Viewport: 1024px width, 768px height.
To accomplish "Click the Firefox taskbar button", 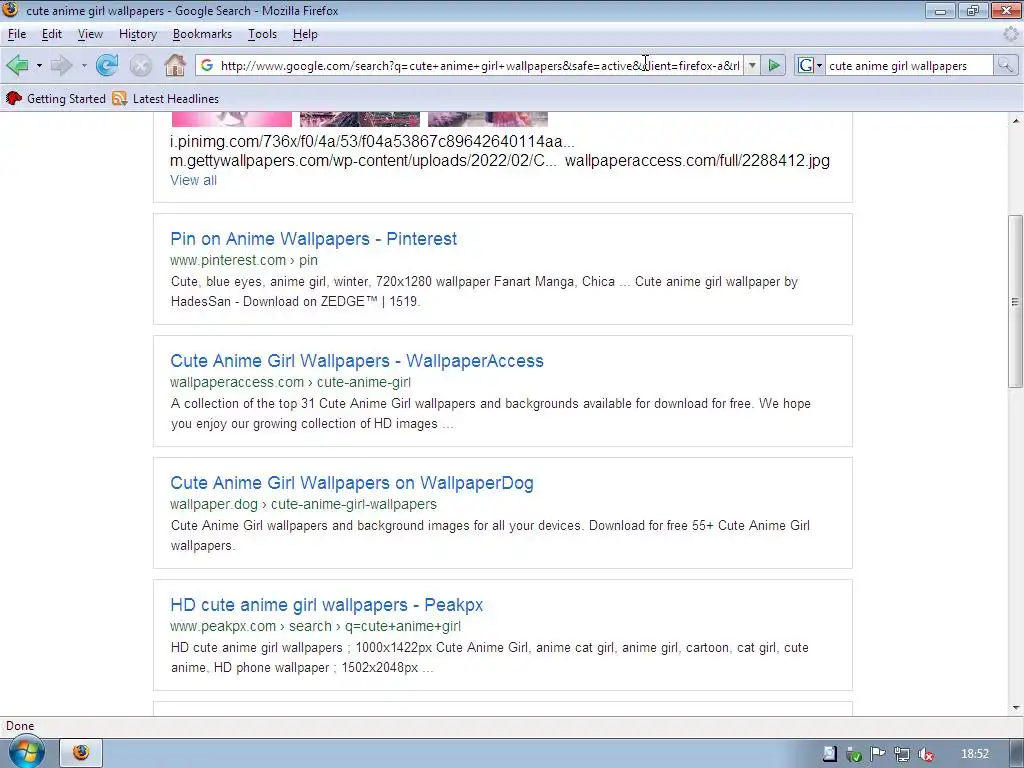I will coord(81,753).
